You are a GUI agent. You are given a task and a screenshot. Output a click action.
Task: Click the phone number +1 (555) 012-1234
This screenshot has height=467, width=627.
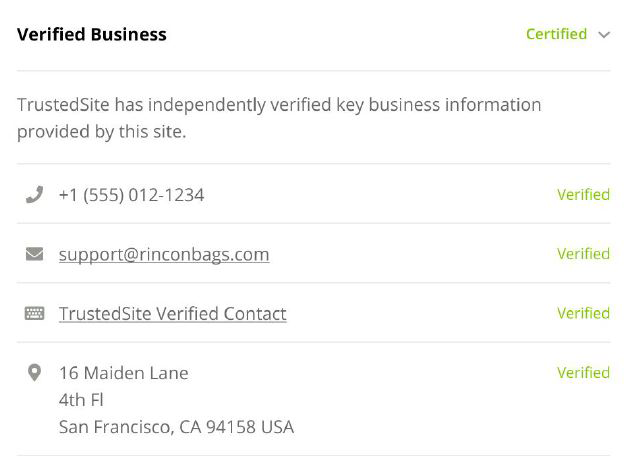coord(131,195)
